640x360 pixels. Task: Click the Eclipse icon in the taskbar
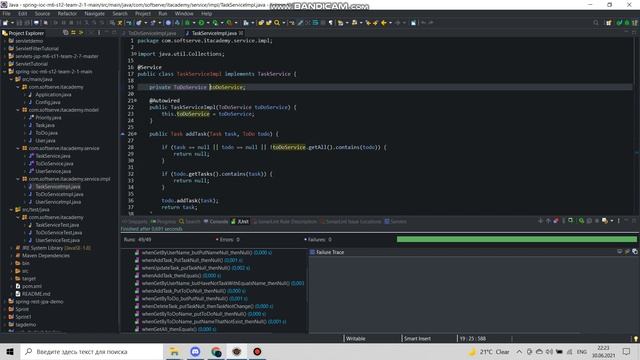click(237, 351)
